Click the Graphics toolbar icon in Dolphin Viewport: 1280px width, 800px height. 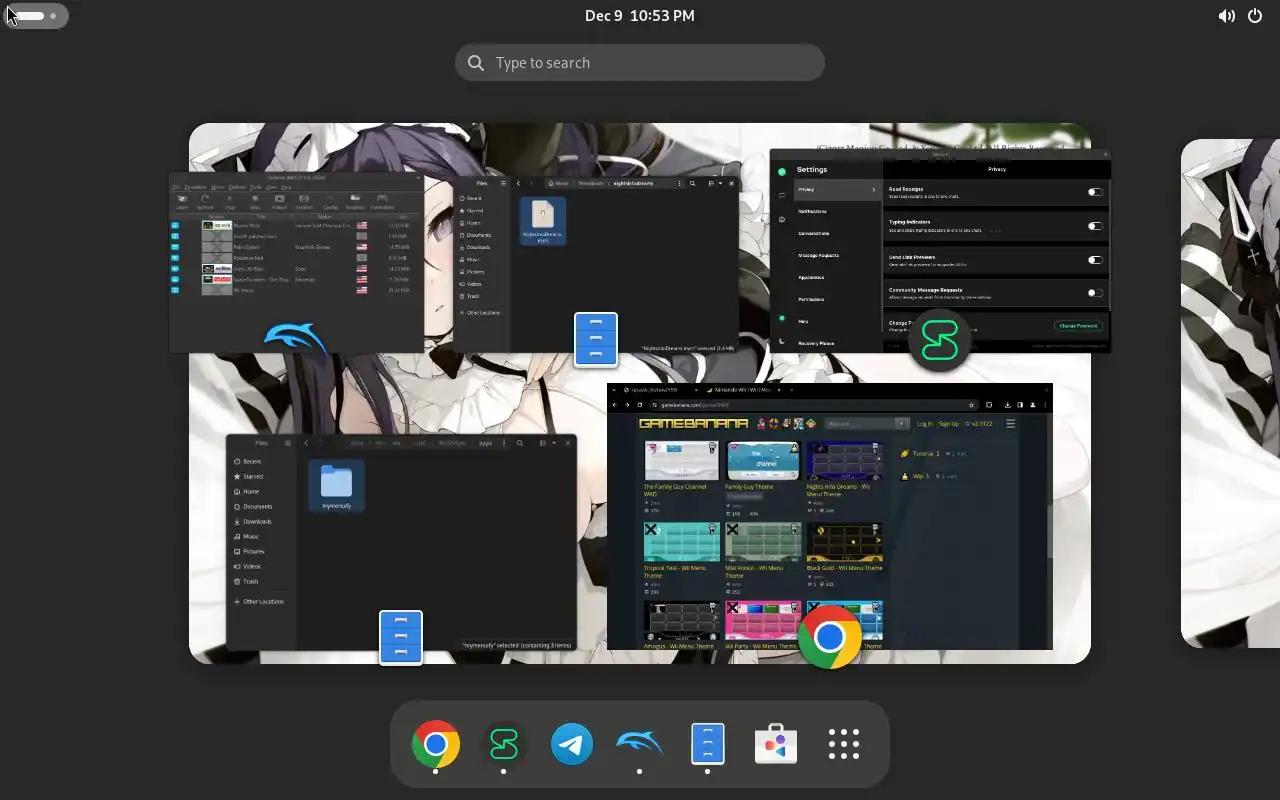354,202
